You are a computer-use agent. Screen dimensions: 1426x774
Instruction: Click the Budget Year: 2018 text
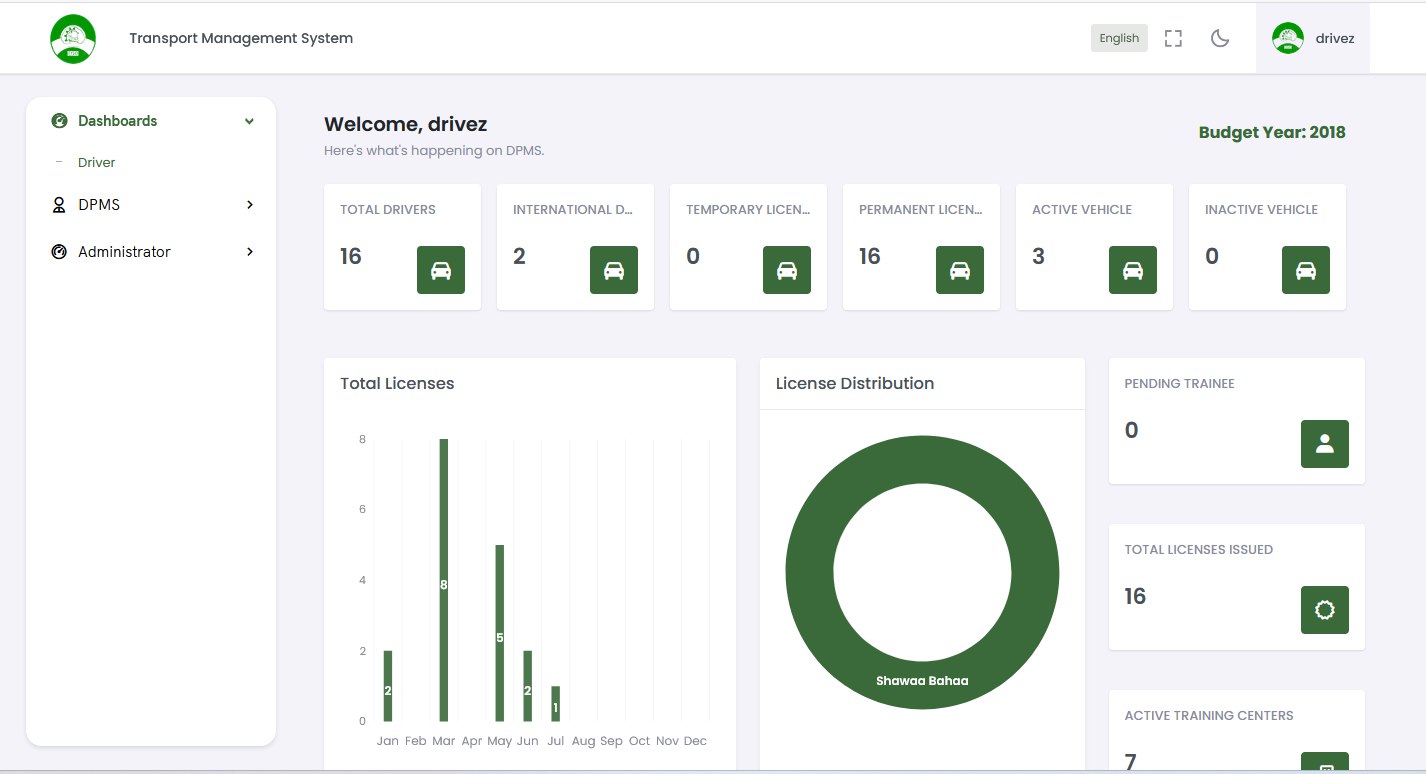point(1272,132)
